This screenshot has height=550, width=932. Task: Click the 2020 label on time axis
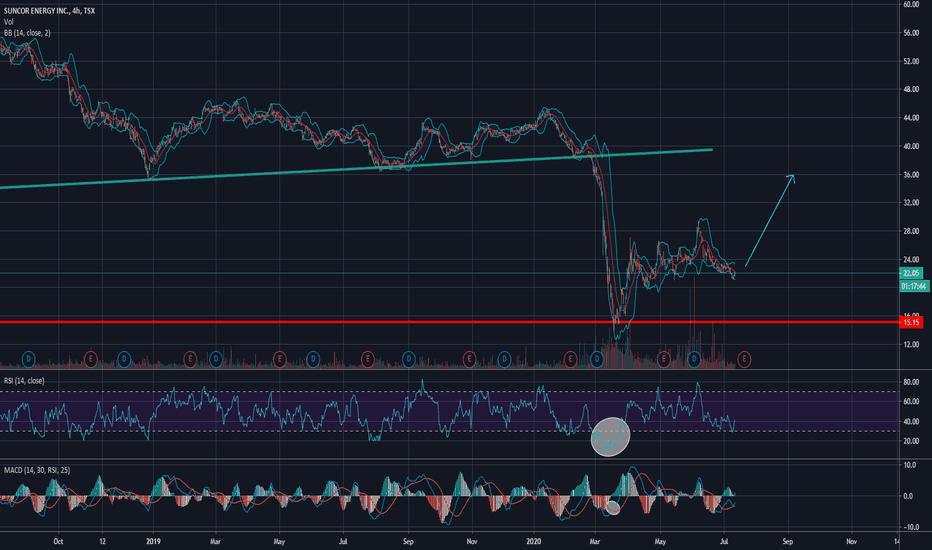tap(534, 542)
